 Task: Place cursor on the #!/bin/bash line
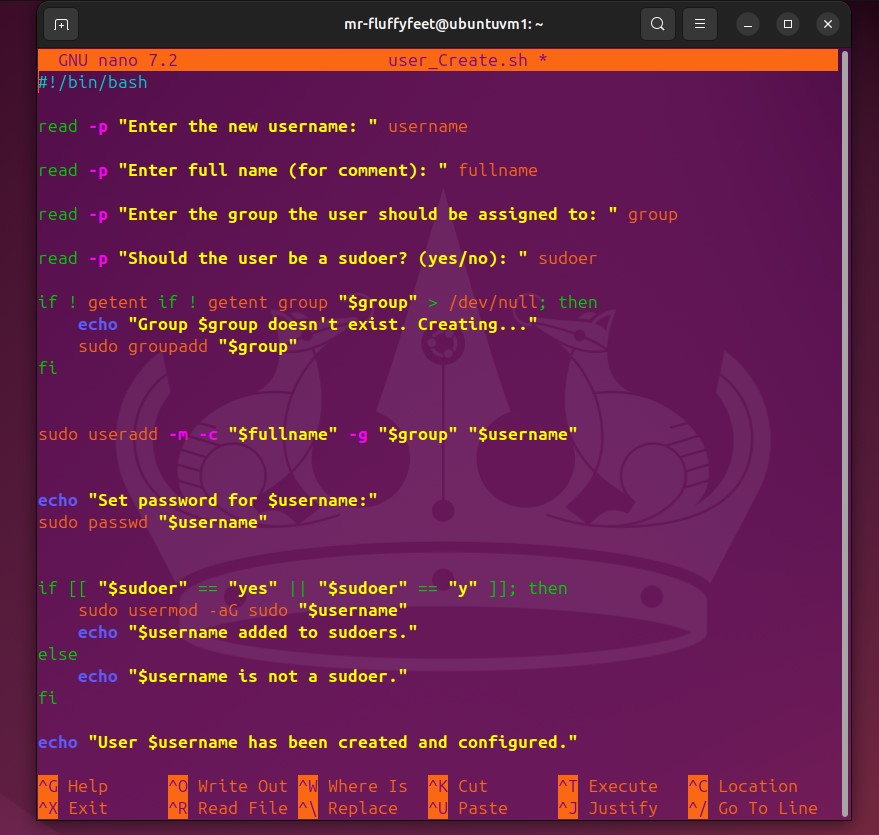pyautogui.click(x=93, y=82)
